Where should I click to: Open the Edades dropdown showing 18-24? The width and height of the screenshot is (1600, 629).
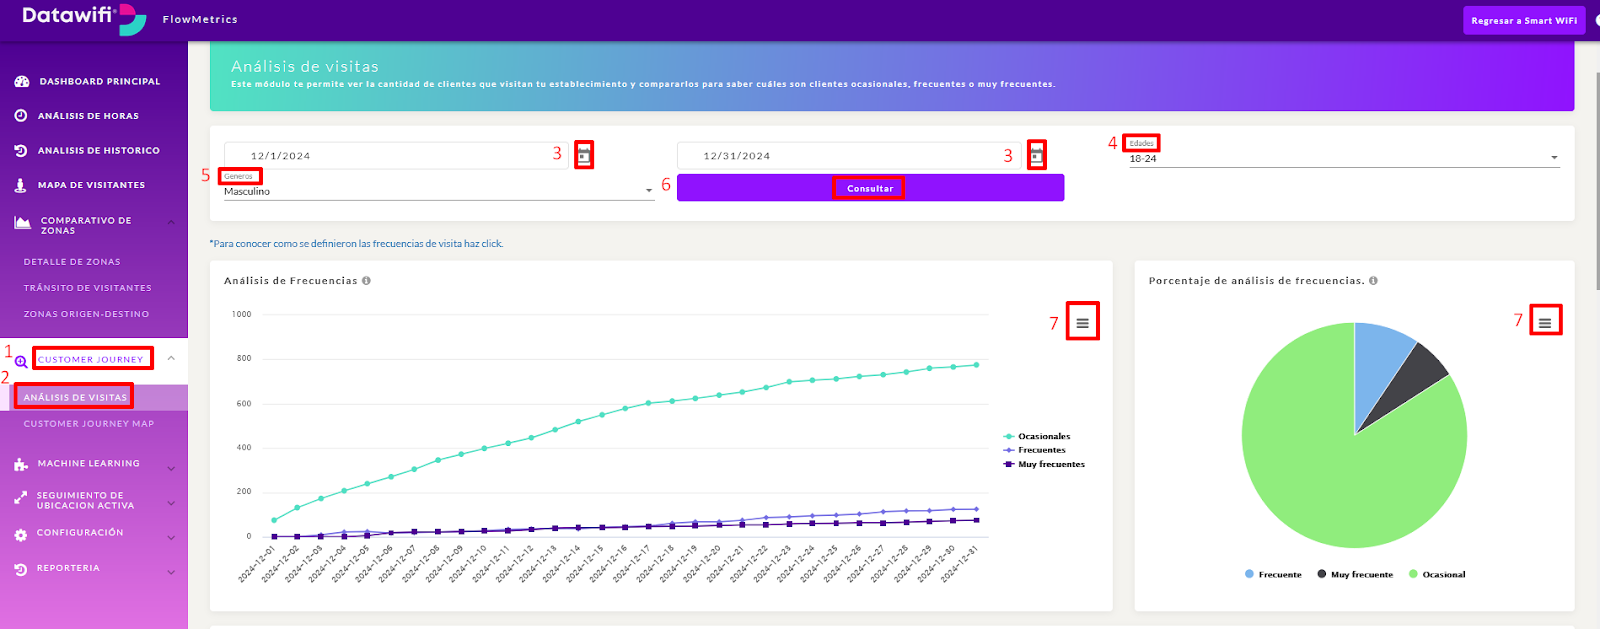1344,158
